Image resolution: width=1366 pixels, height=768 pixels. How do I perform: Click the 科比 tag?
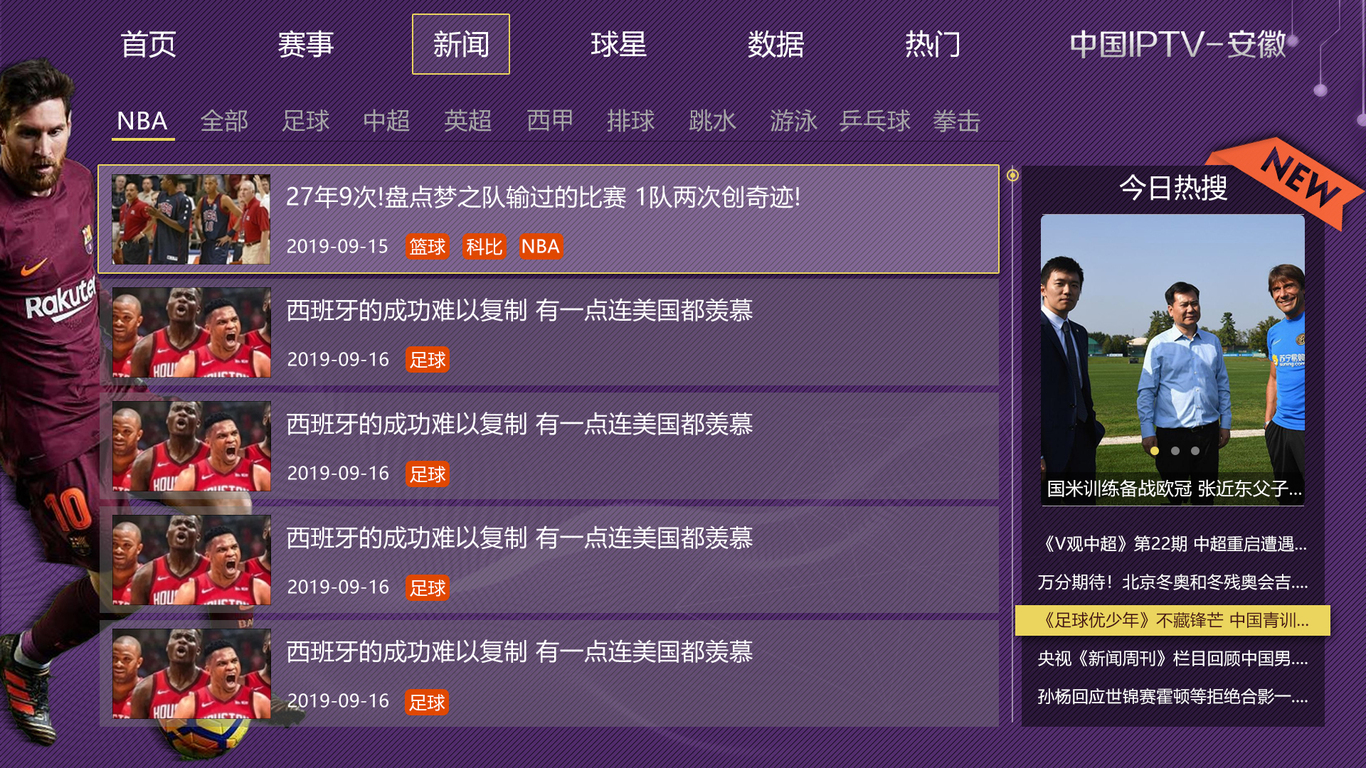(x=484, y=246)
